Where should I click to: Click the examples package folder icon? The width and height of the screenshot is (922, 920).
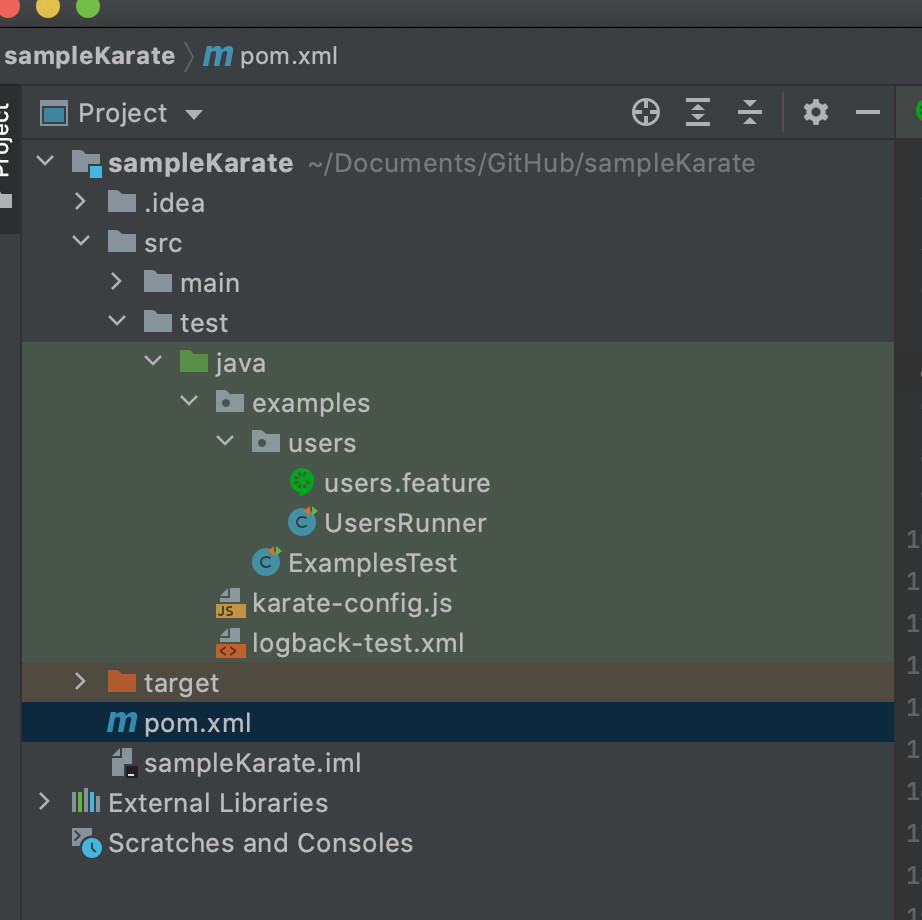[229, 402]
